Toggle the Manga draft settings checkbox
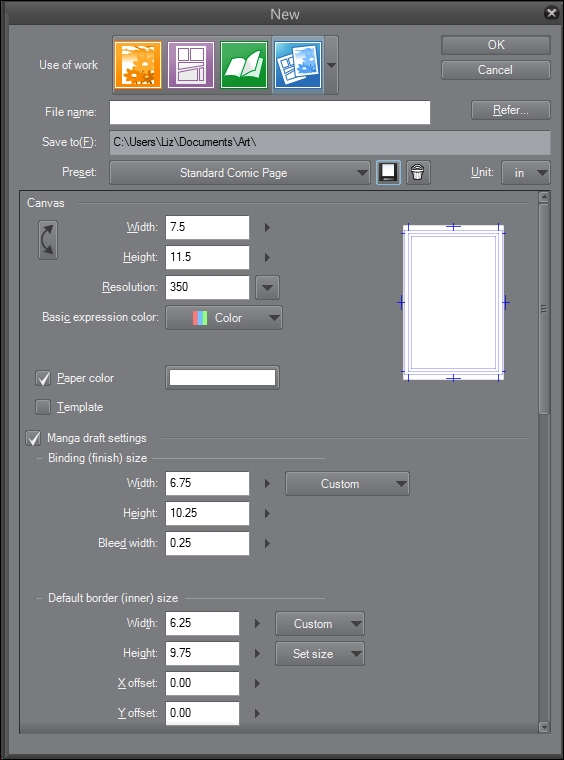Image resolution: width=564 pixels, height=760 pixels. [x=33, y=438]
